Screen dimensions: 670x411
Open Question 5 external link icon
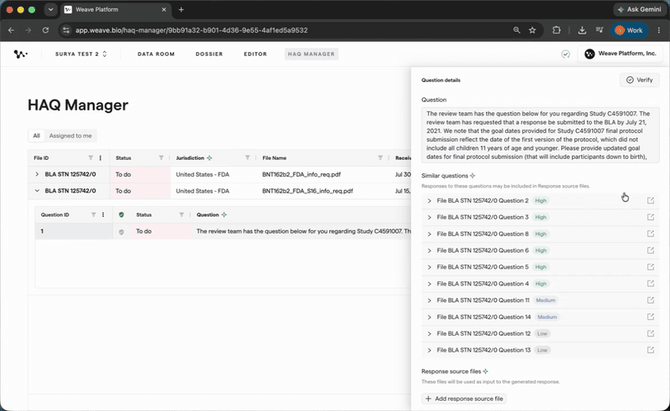(x=650, y=267)
